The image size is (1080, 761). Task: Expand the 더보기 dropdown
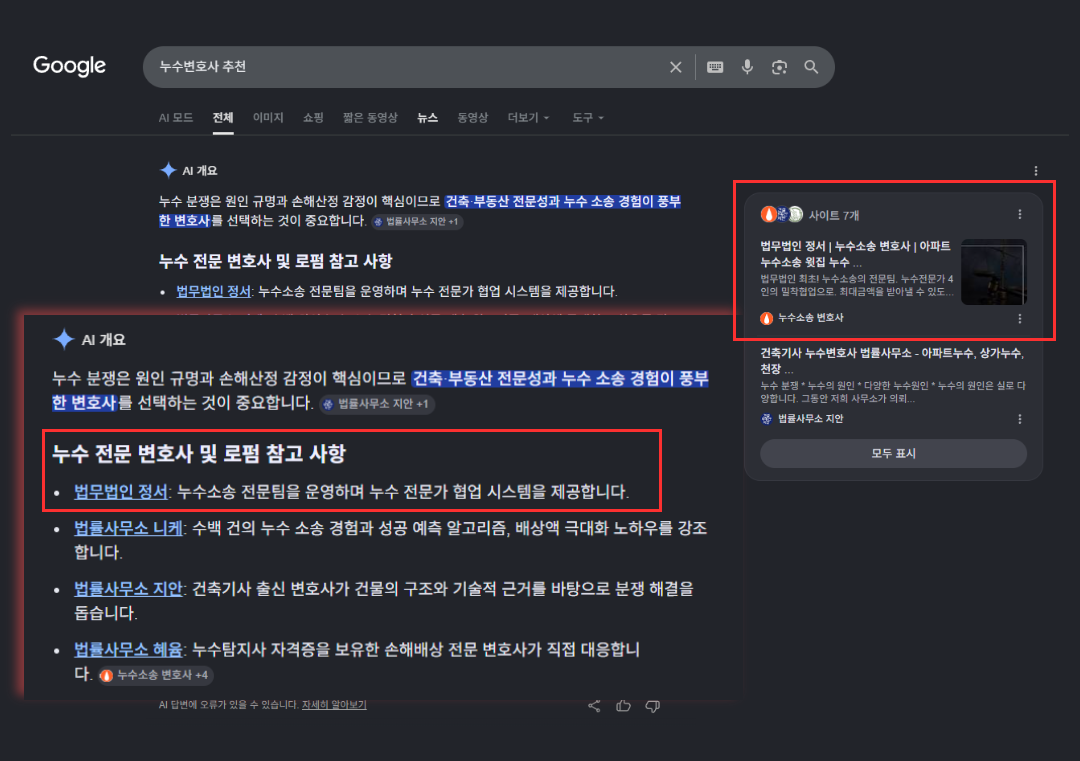click(528, 118)
